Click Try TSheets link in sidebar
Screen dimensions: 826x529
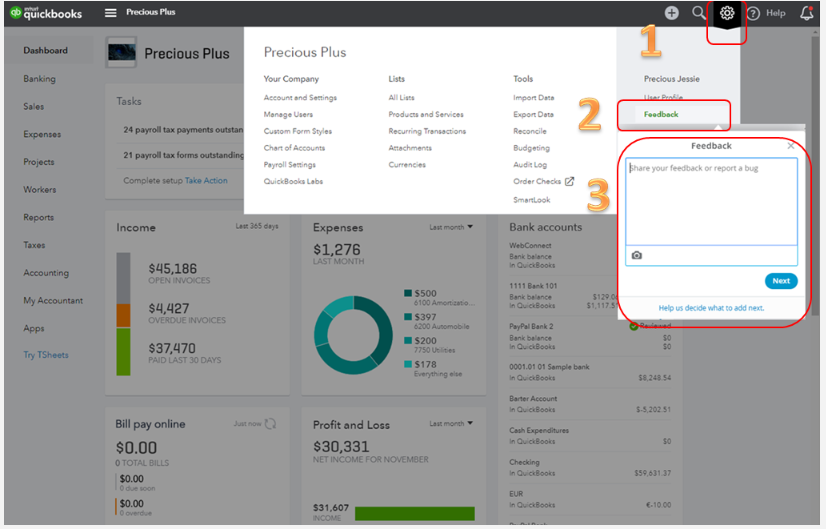coord(46,355)
